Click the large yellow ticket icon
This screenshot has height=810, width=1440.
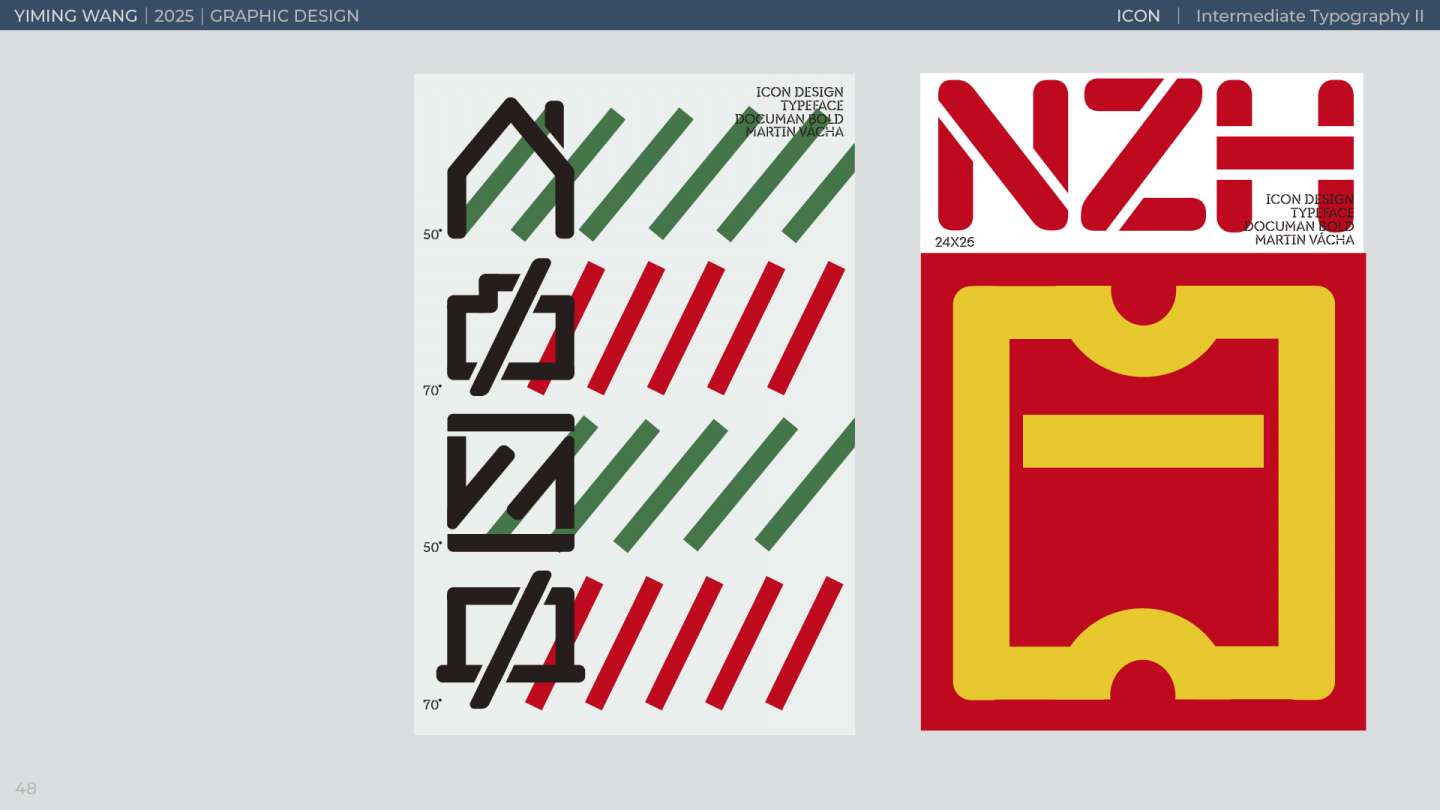pos(1143,492)
